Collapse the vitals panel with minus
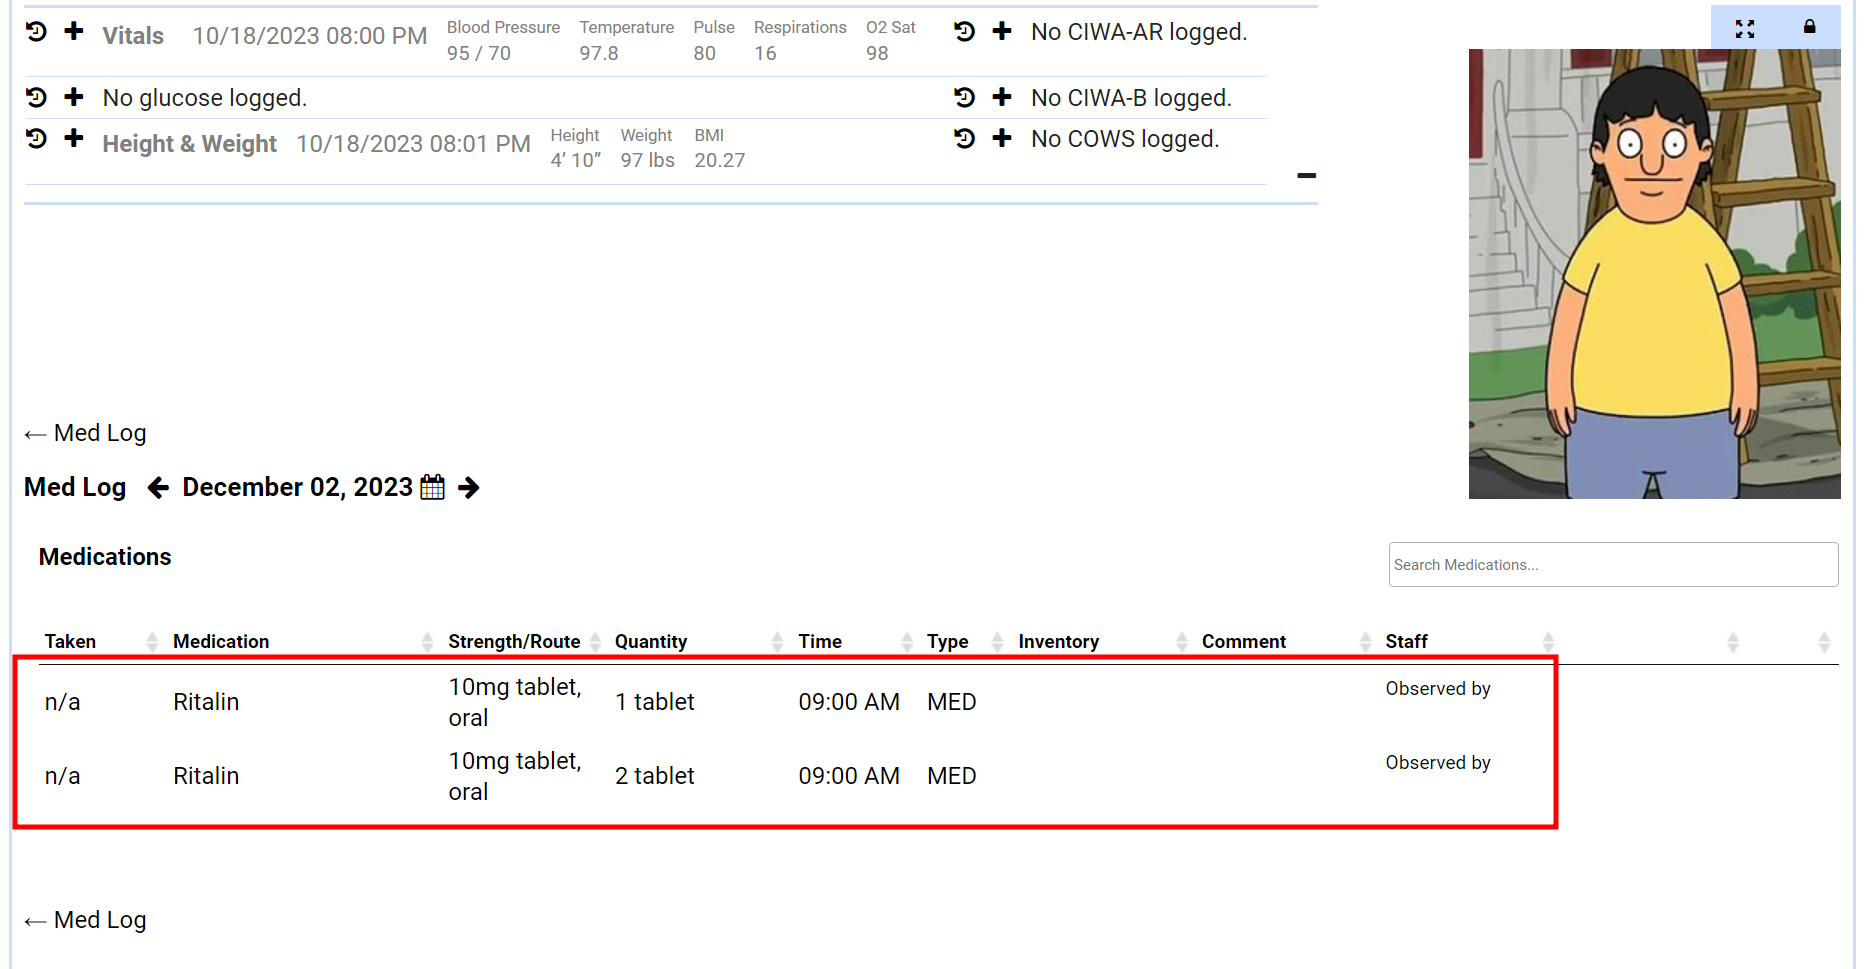This screenshot has height=969, width=1865. pos(1306,176)
